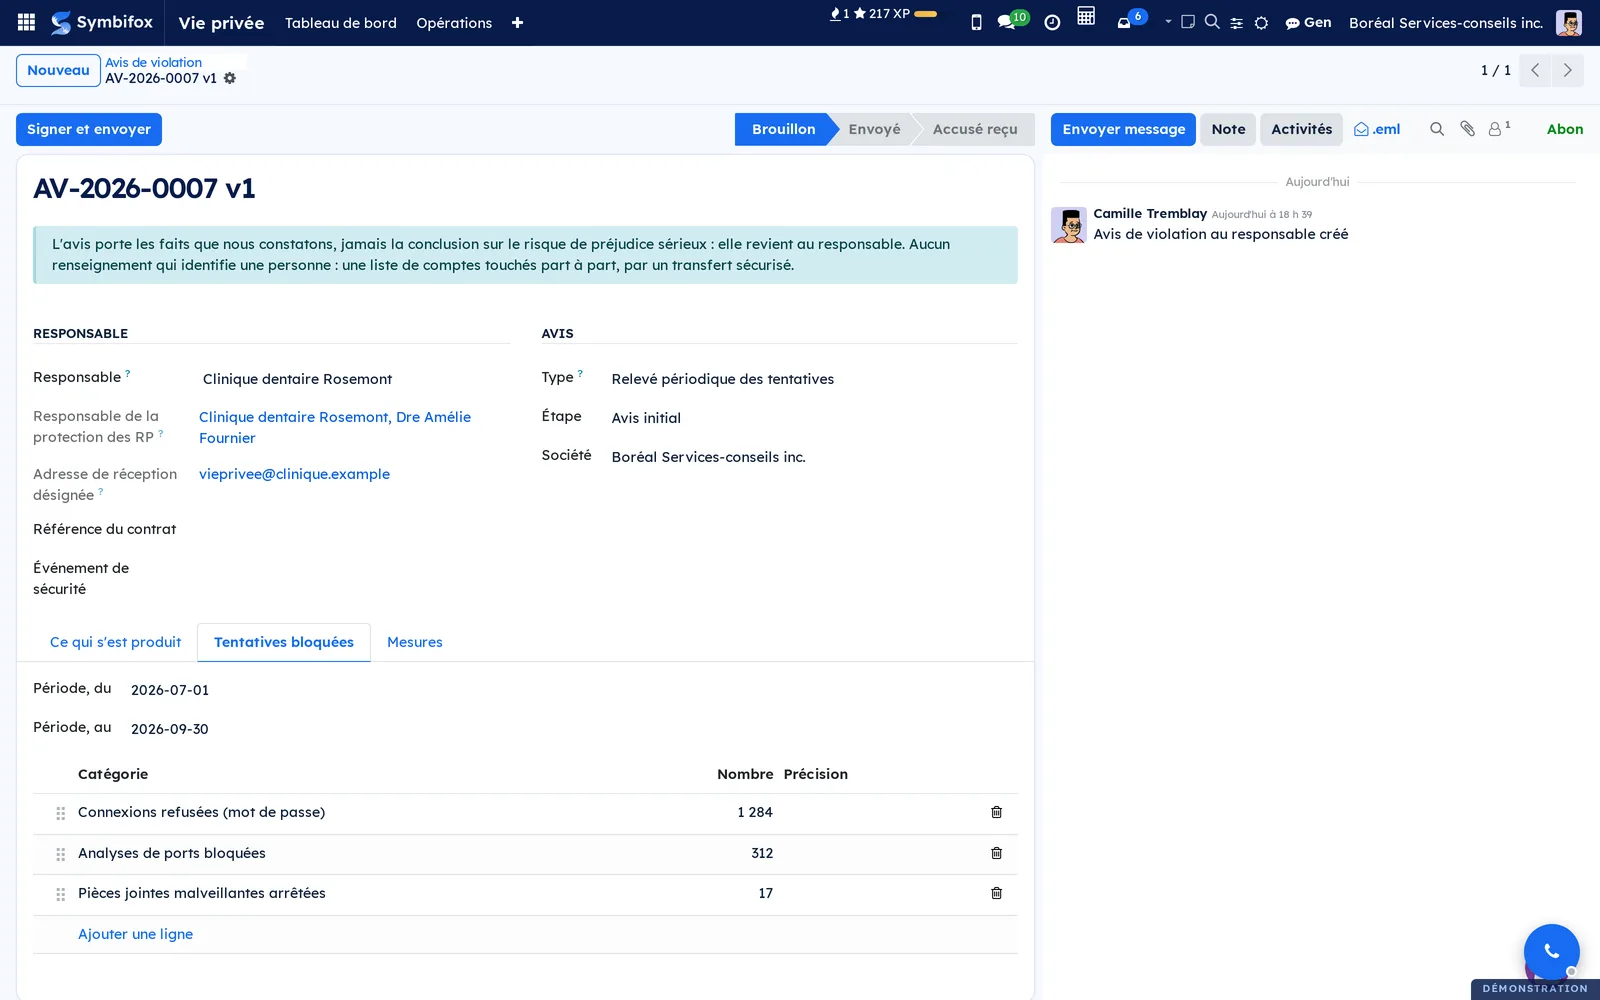Search messages in the chatter panel

(1437, 129)
